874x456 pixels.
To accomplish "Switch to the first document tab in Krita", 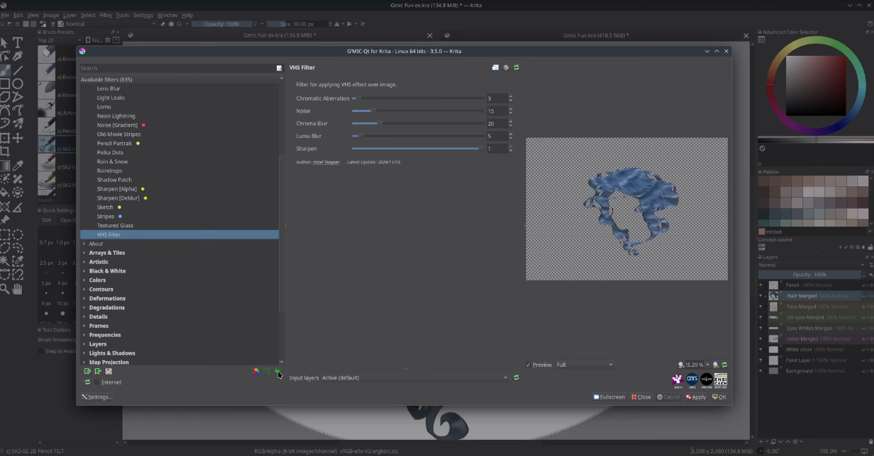I will pos(280,35).
